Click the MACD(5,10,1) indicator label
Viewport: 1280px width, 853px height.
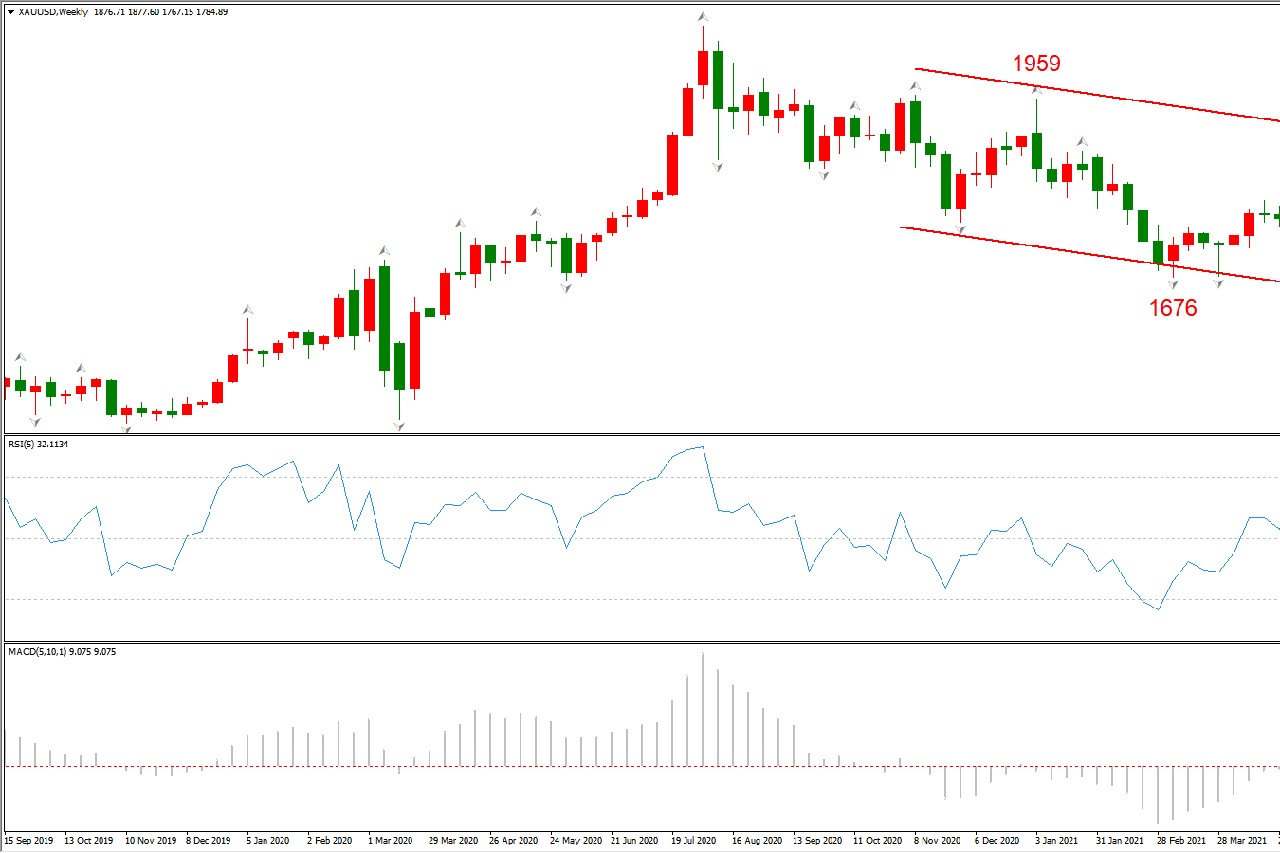pyautogui.click(x=62, y=652)
